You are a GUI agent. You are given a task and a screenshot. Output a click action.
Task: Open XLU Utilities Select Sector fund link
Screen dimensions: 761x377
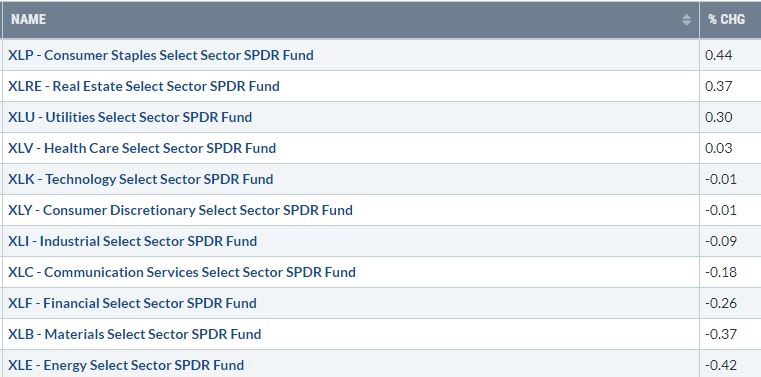(130, 117)
